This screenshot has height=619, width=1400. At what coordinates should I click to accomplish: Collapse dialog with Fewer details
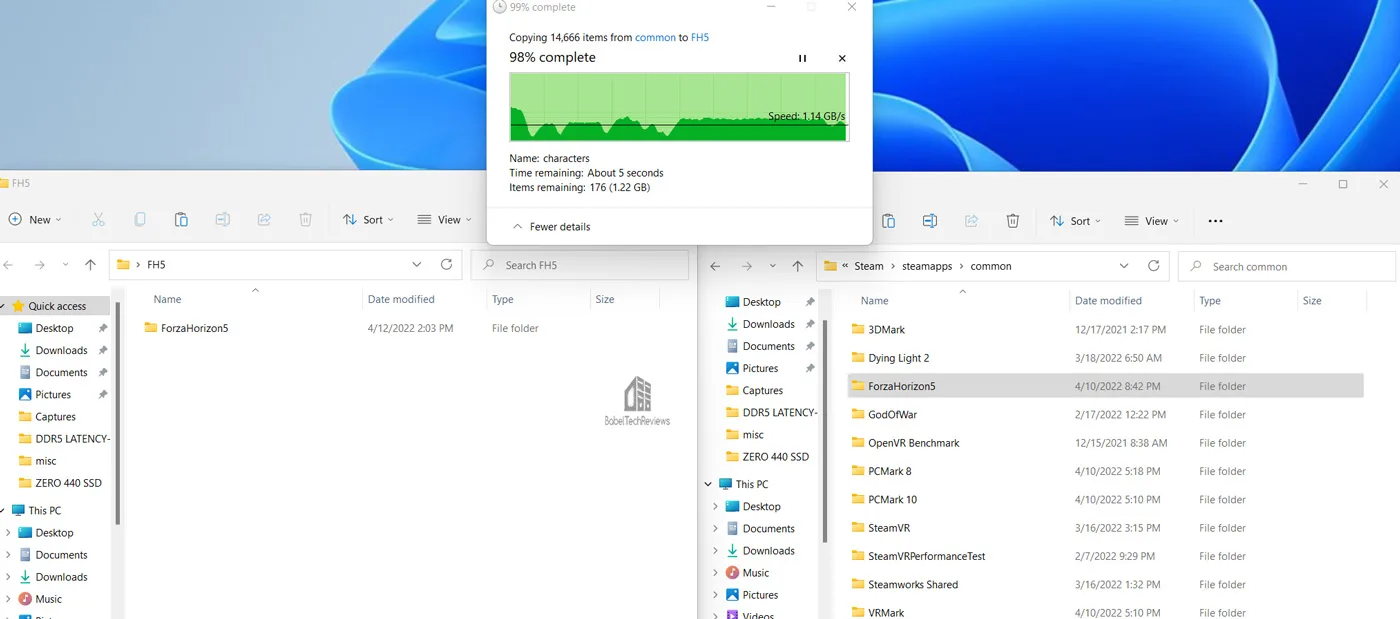(x=551, y=227)
